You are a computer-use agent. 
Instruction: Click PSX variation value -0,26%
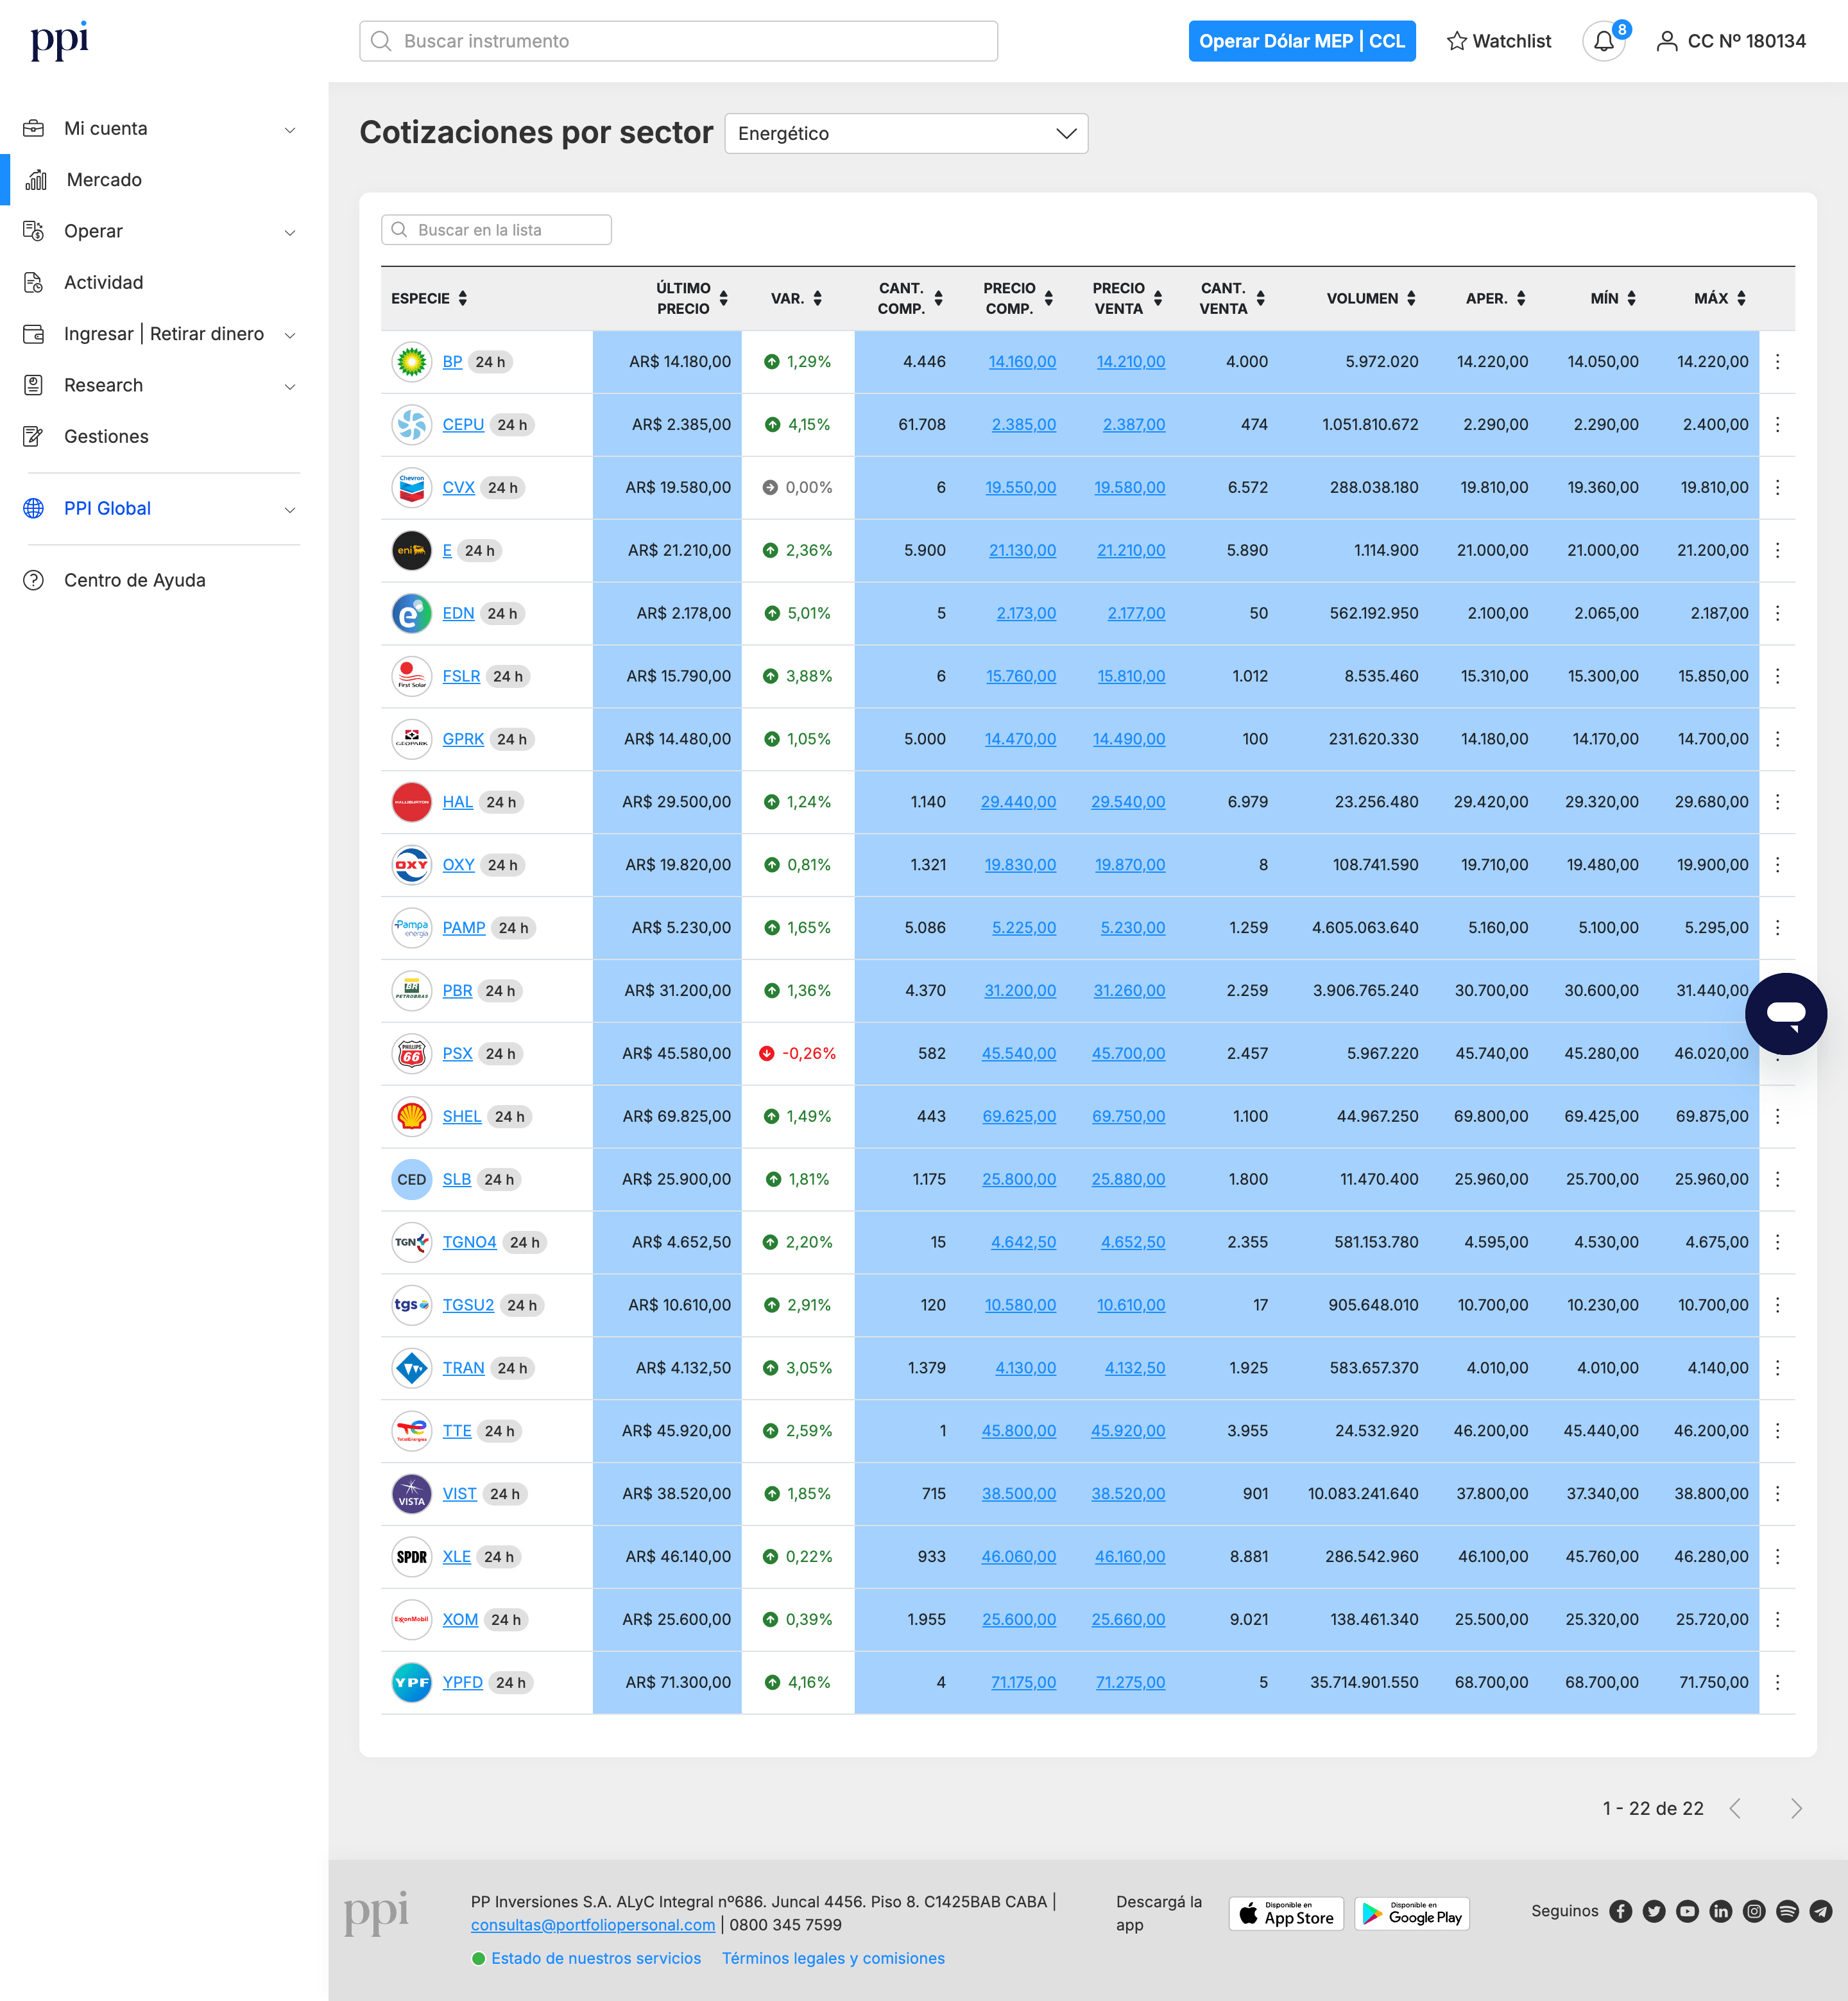(x=808, y=1053)
